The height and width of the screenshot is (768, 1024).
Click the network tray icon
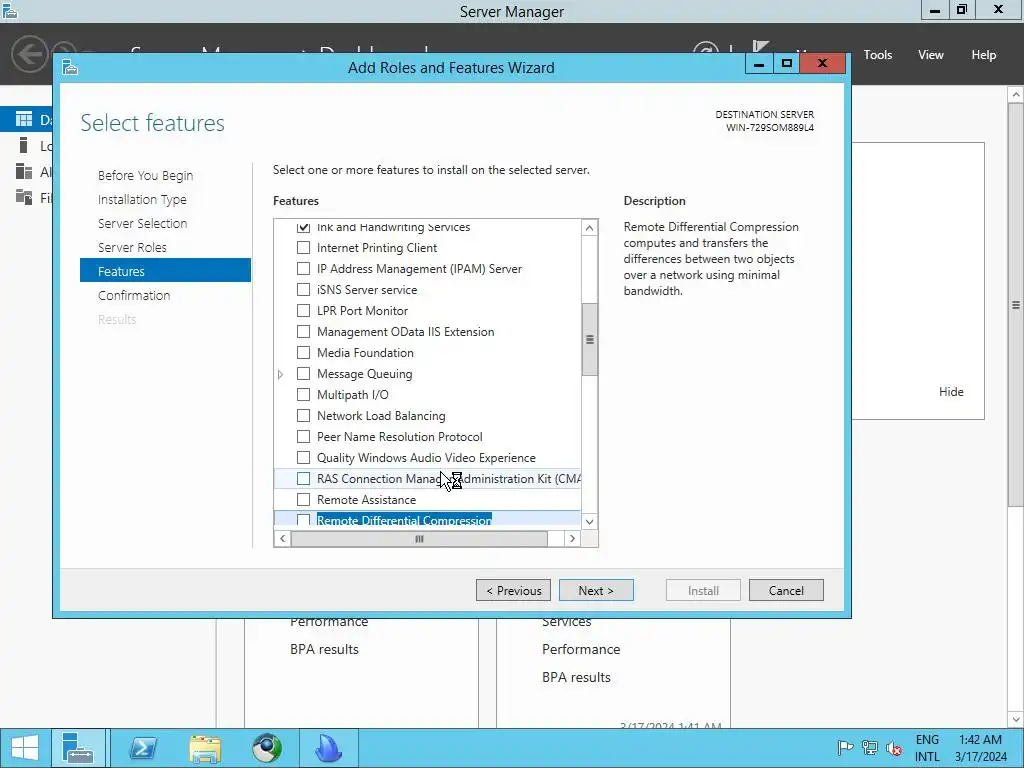(869, 748)
